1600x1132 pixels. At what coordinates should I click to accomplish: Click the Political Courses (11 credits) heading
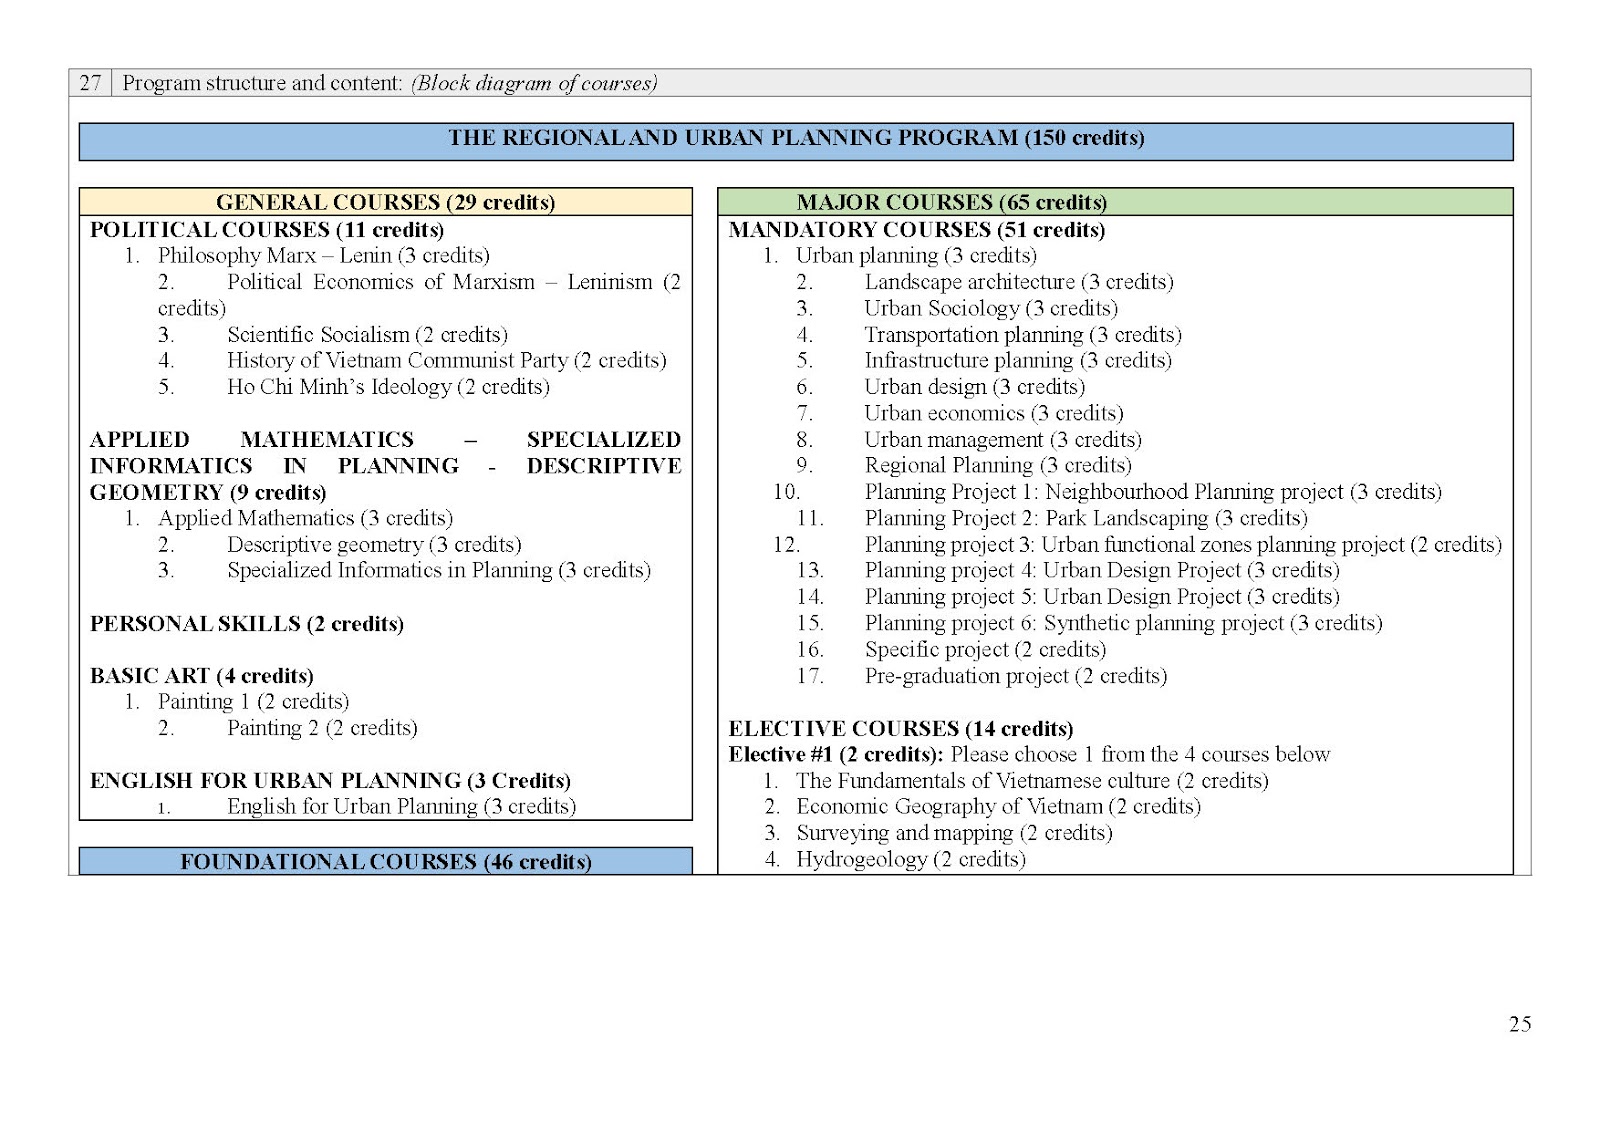267,230
